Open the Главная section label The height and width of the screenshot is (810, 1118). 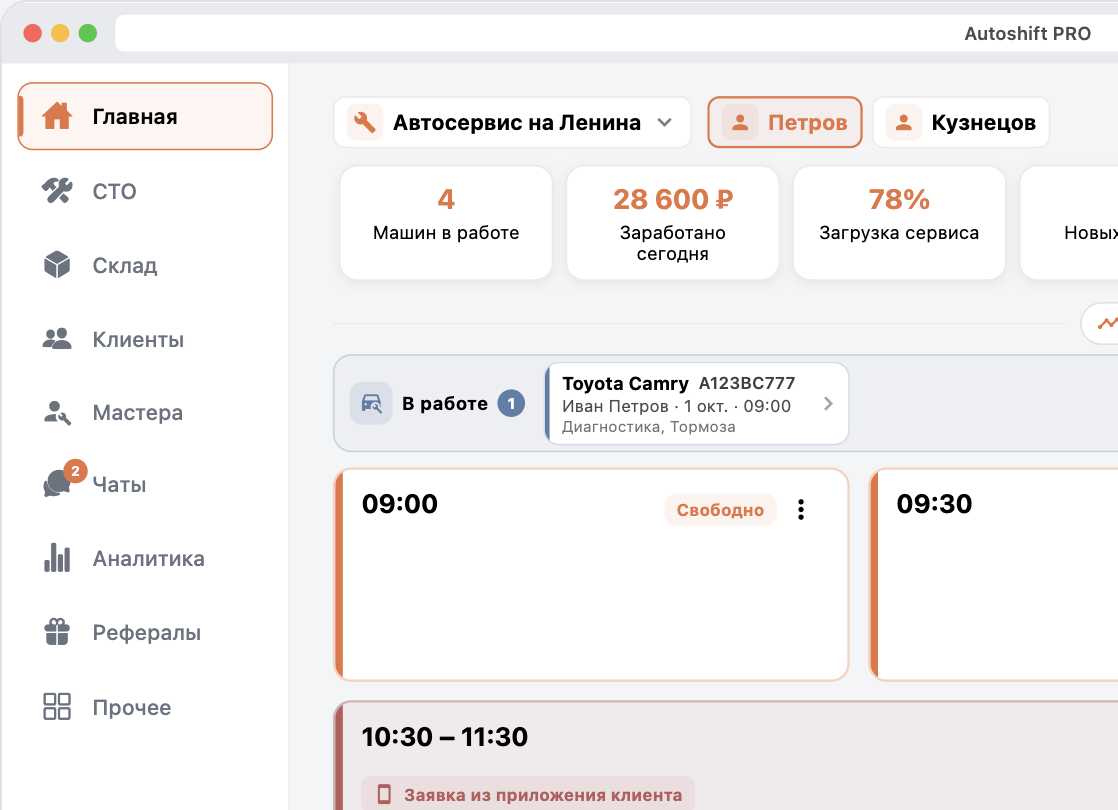(135, 117)
